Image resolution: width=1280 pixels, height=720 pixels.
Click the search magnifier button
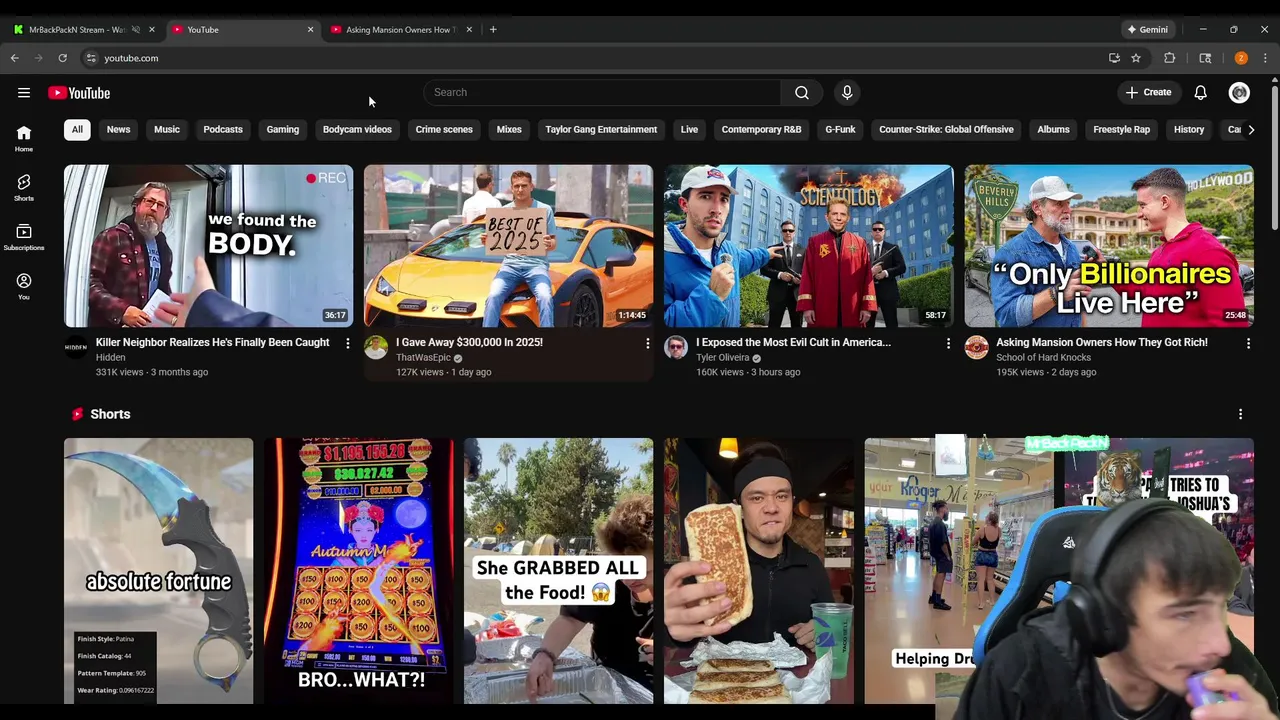point(802,93)
